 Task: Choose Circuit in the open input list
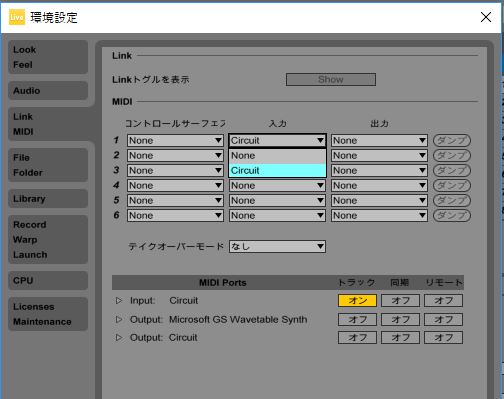[x=277, y=170]
